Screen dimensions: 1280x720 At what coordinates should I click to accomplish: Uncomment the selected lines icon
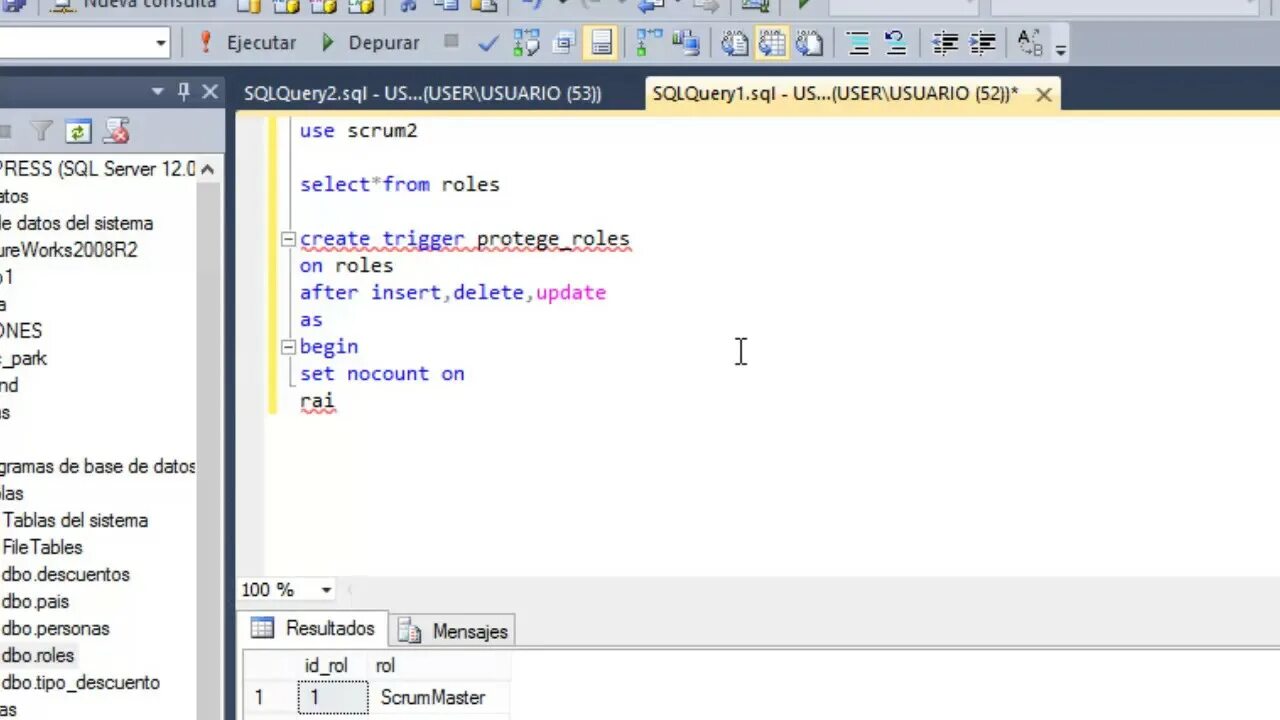point(895,43)
